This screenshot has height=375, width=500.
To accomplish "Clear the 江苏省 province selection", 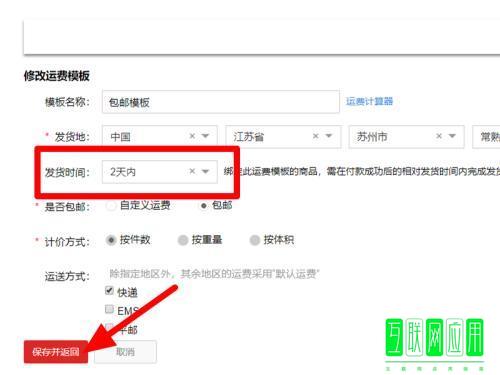I will (316, 136).
